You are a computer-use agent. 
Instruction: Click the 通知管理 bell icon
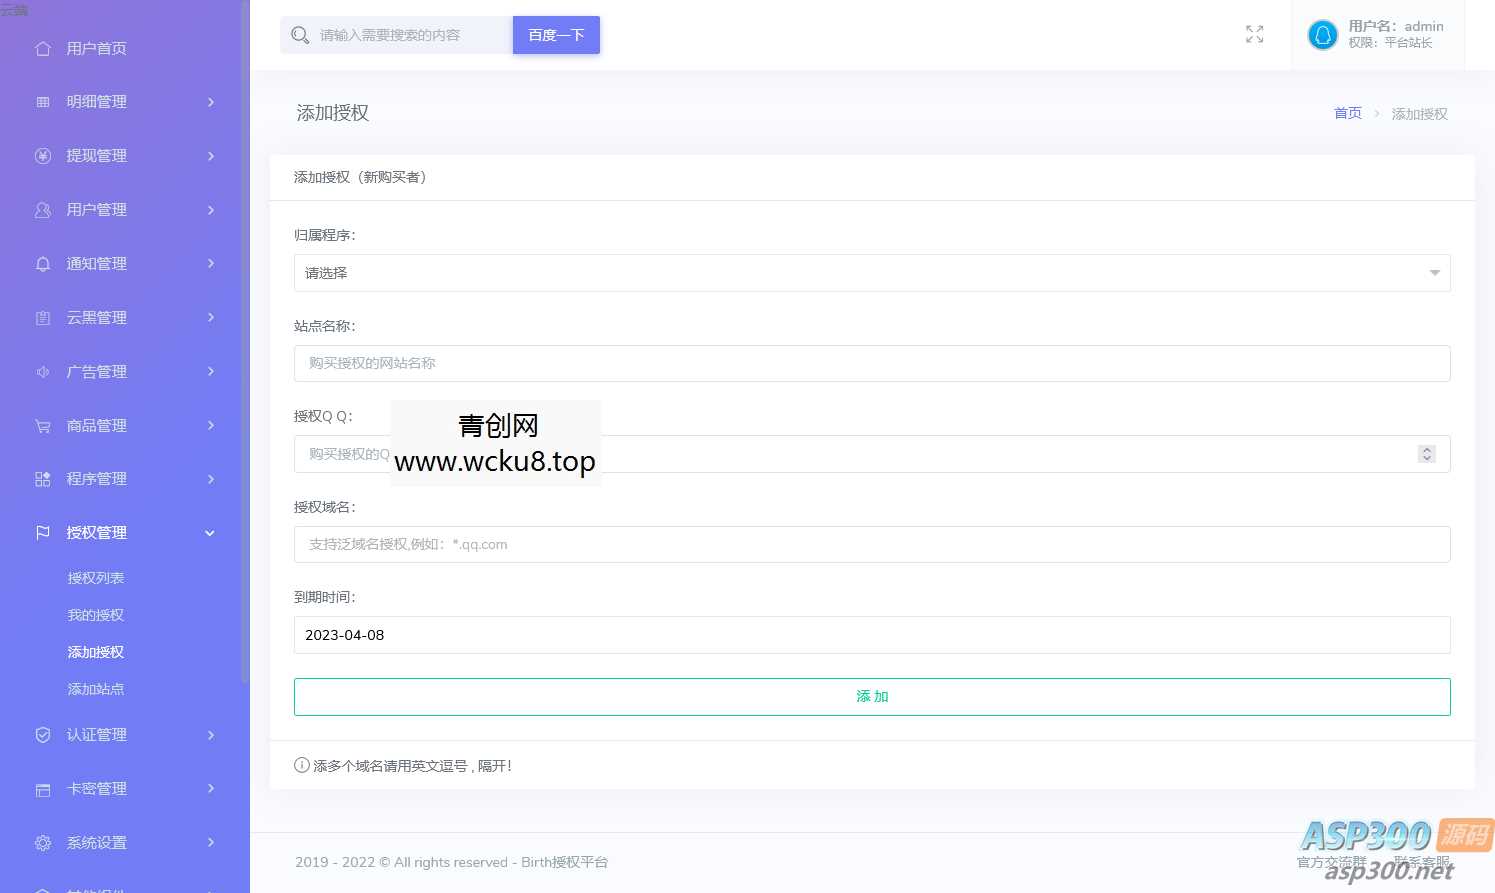point(43,263)
